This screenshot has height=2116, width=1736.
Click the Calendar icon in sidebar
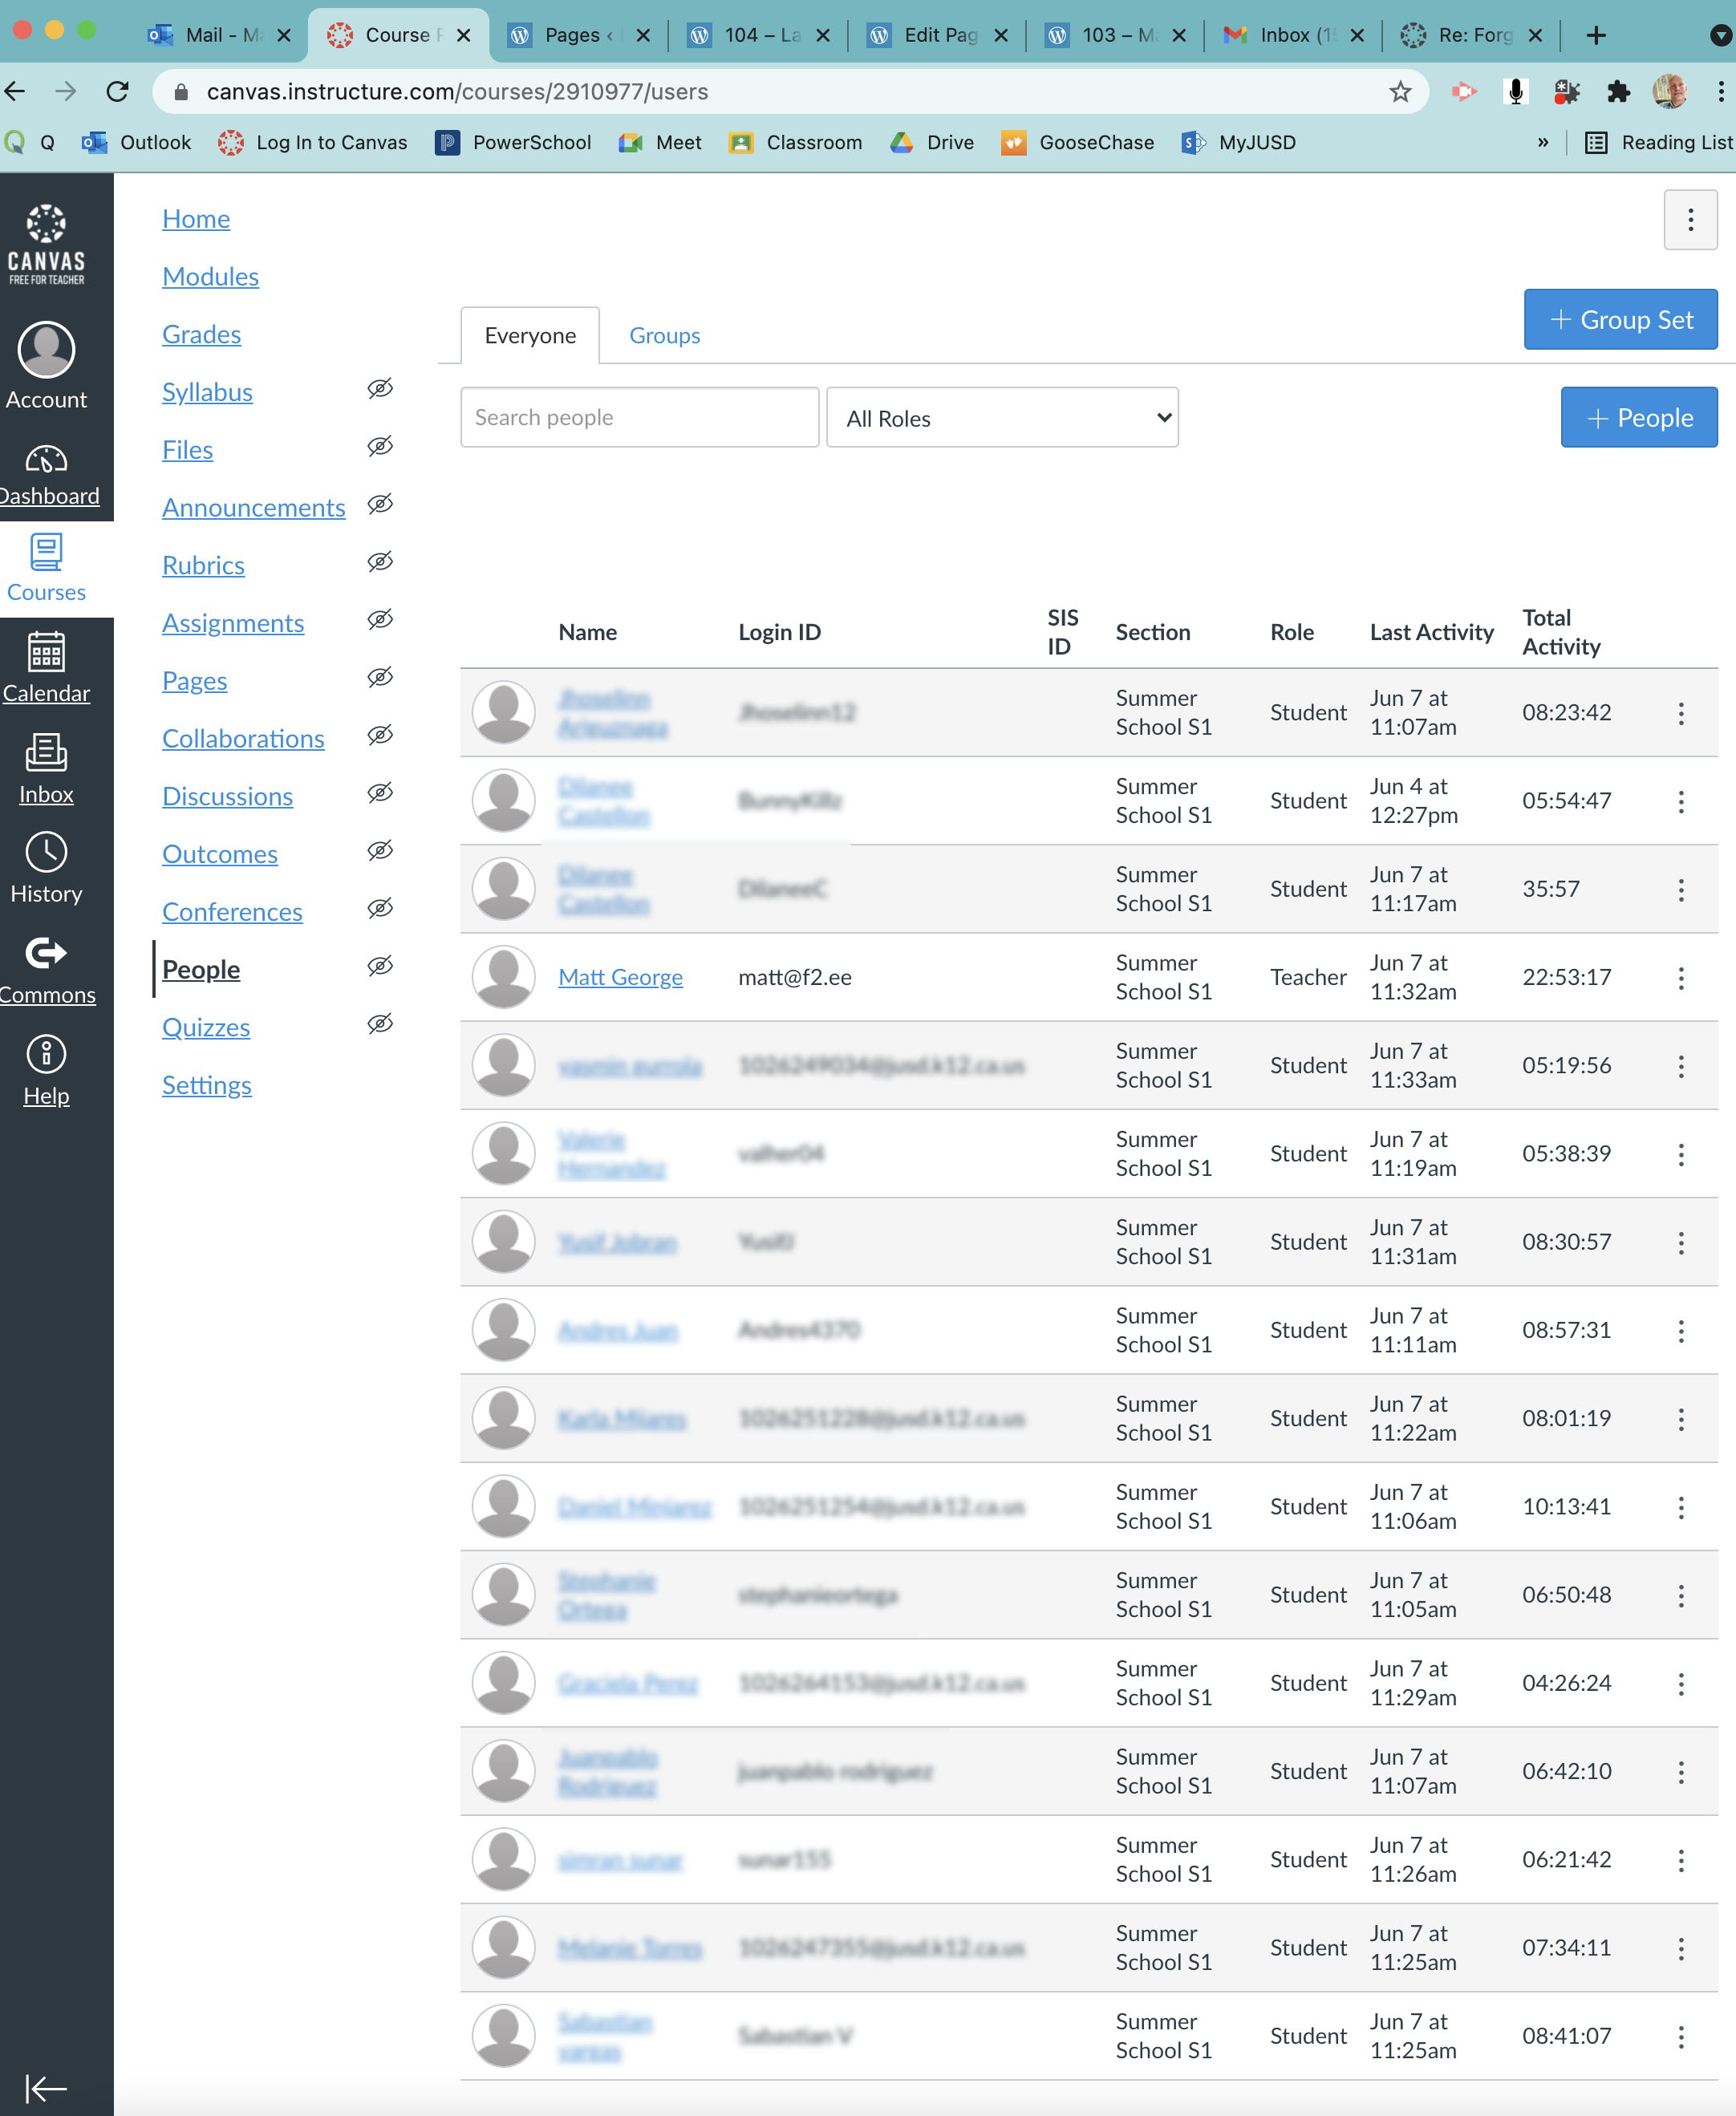46,652
